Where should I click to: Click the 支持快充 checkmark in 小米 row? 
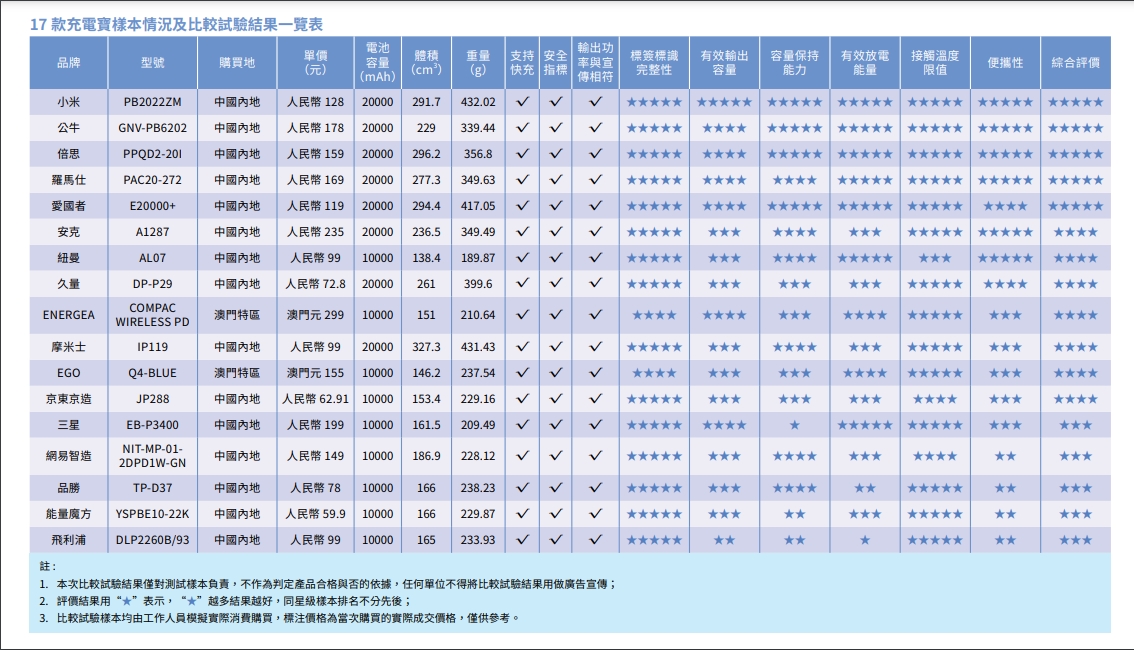522,102
